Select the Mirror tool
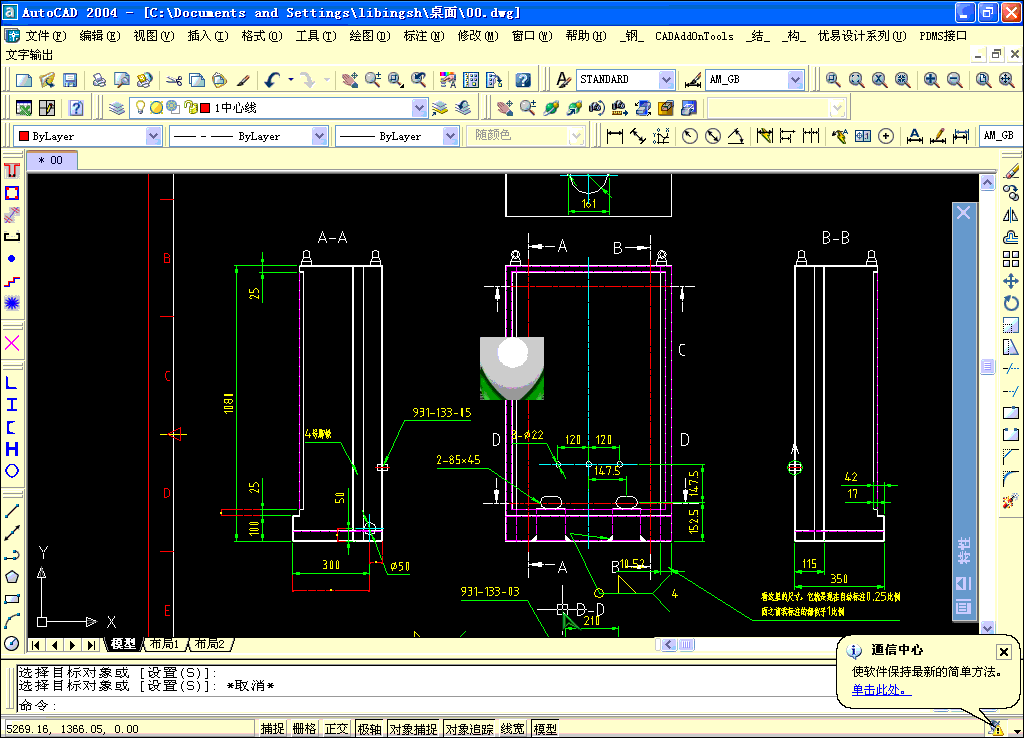The image size is (1024, 738). coord(1011,215)
